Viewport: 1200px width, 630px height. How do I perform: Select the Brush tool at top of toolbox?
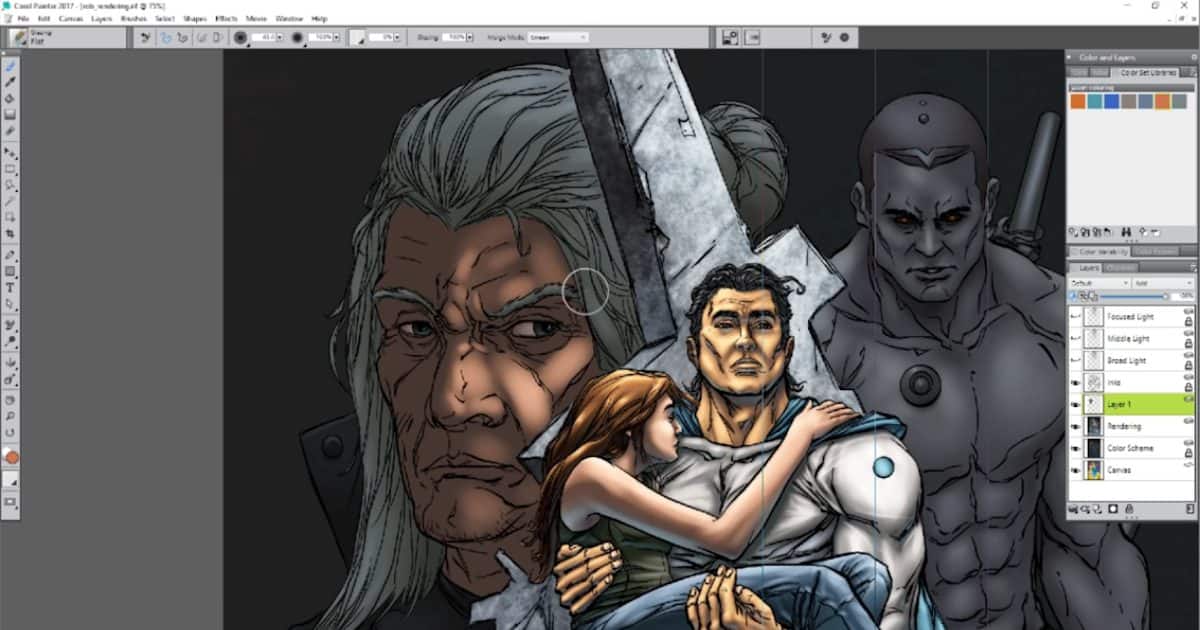point(10,64)
